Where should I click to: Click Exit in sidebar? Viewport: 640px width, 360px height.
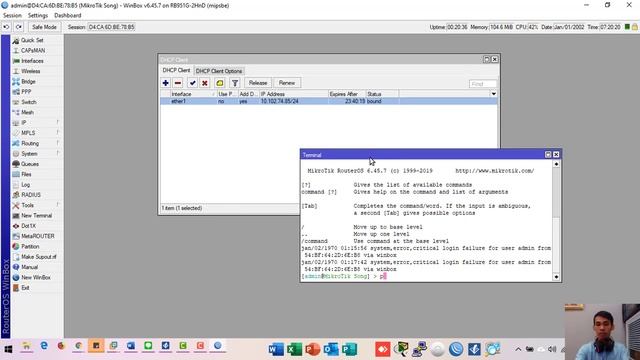click(25, 288)
